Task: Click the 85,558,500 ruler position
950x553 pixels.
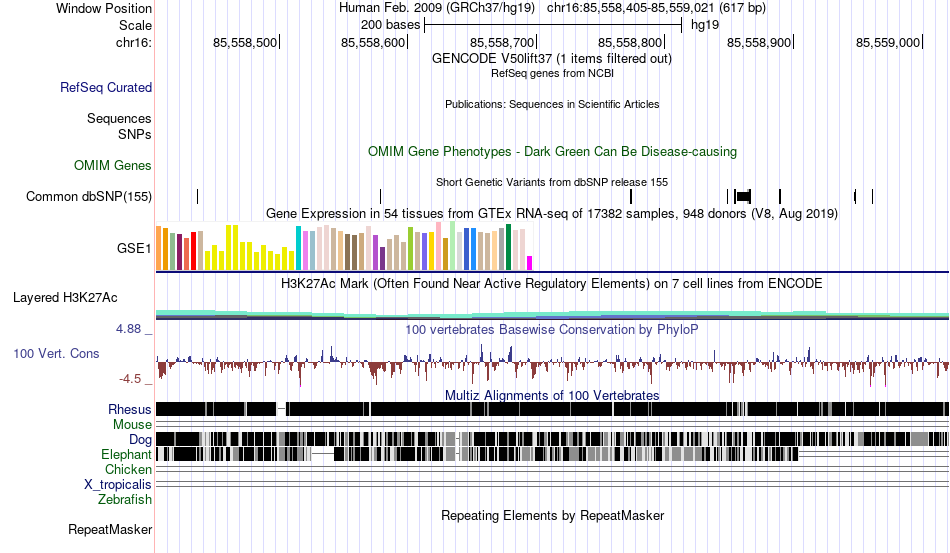Action: (x=245, y=42)
